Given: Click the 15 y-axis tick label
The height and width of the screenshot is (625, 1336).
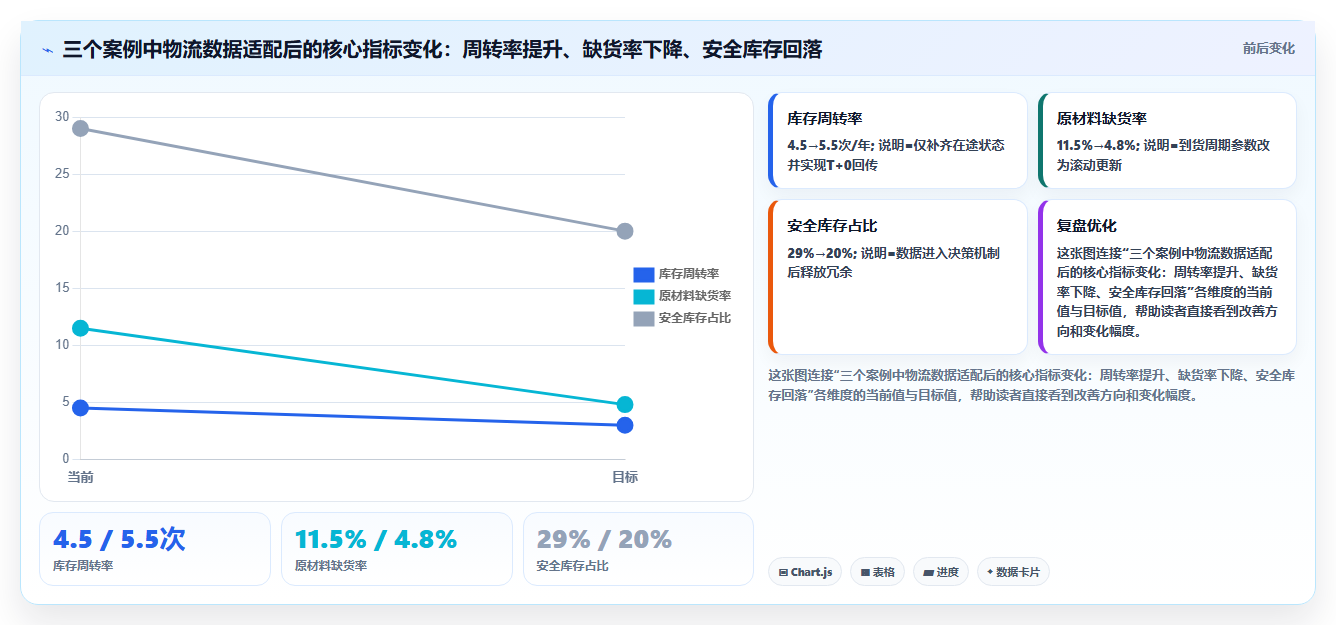Looking at the screenshot, I should (x=62, y=288).
